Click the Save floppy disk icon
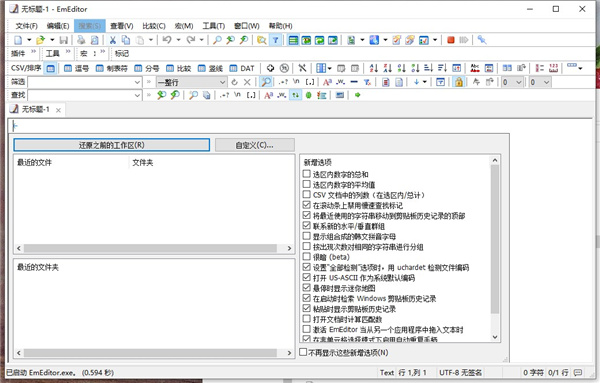 coord(64,40)
